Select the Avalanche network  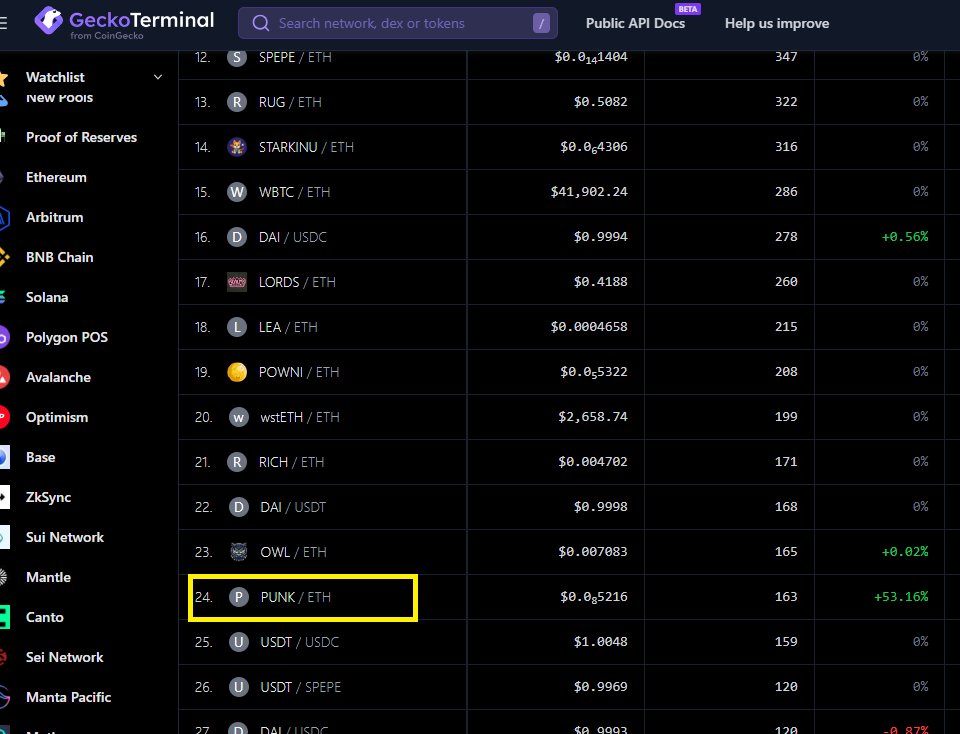pos(58,377)
